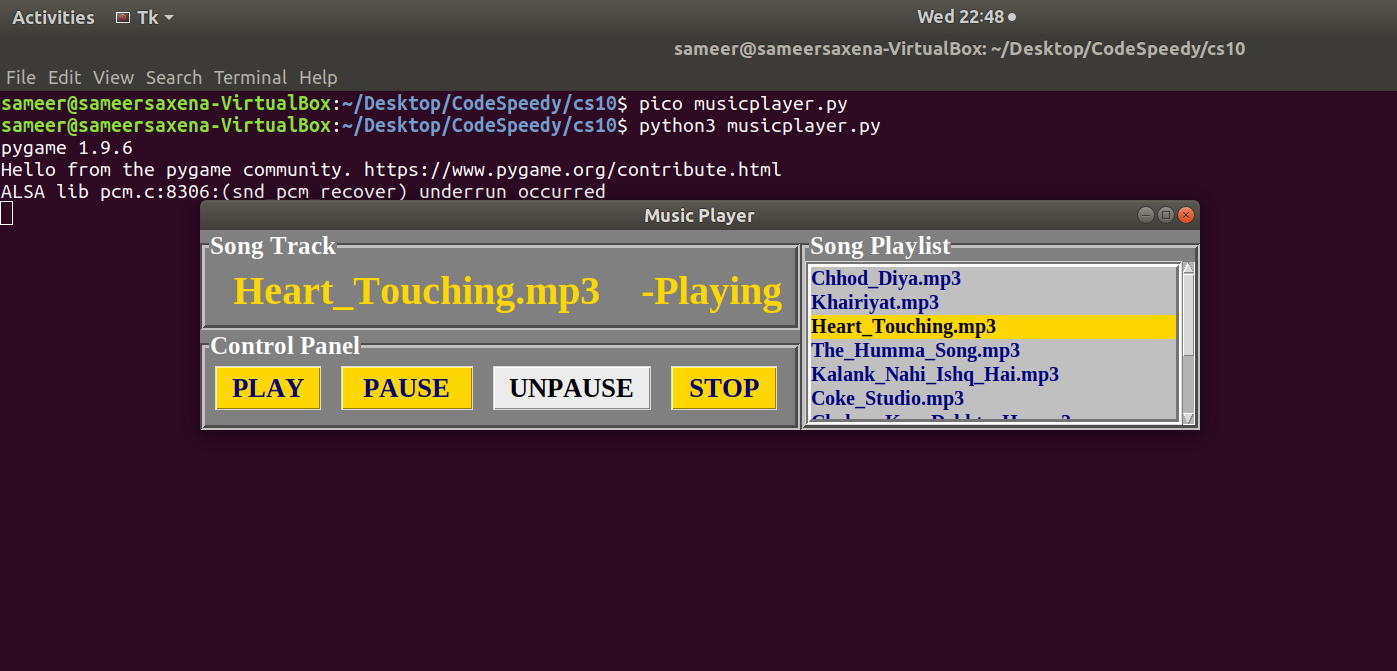The height and width of the screenshot is (671, 1397).
Task: Expand the Tk application menu dropdown
Action: (145, 17)
